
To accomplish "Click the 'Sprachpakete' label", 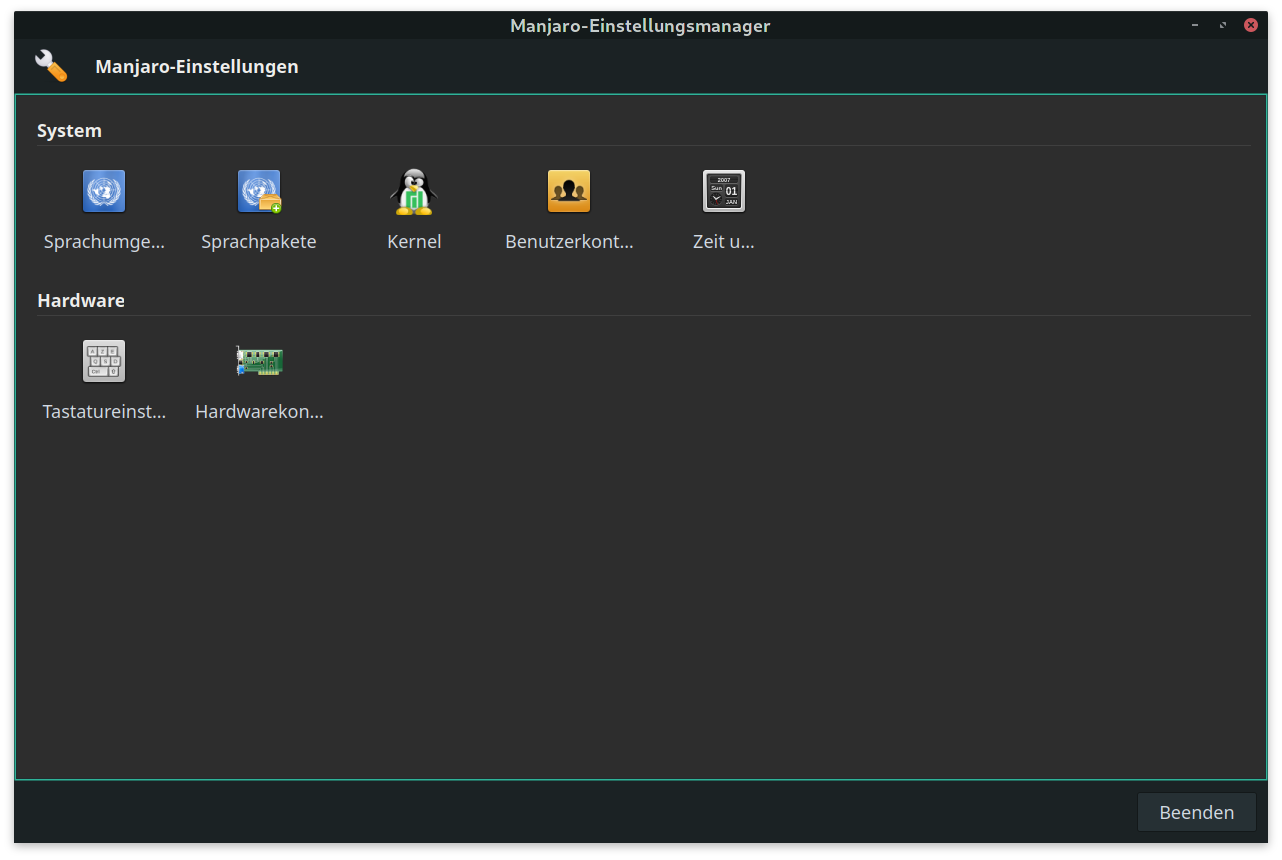I will (259, 242).
